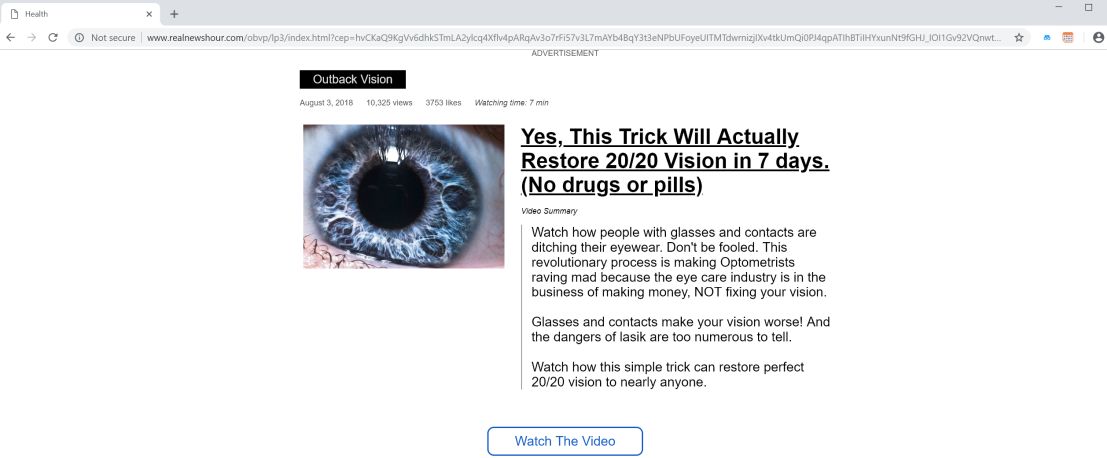Close the Health tab
Screen dimensions: 1107x458
click(149, 14)
